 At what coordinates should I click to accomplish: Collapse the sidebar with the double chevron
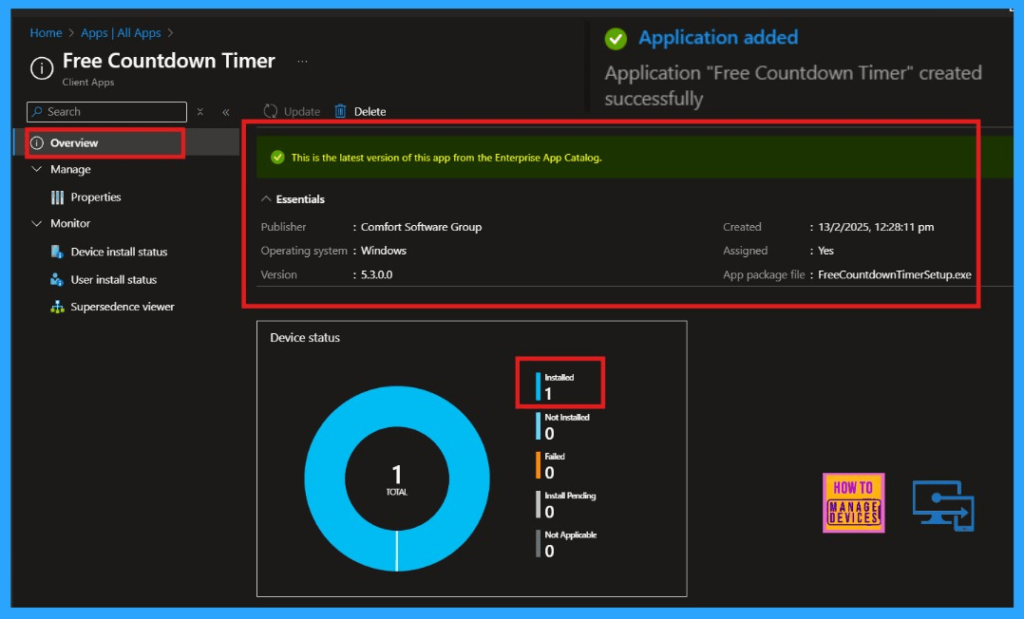tap(225, 112)
